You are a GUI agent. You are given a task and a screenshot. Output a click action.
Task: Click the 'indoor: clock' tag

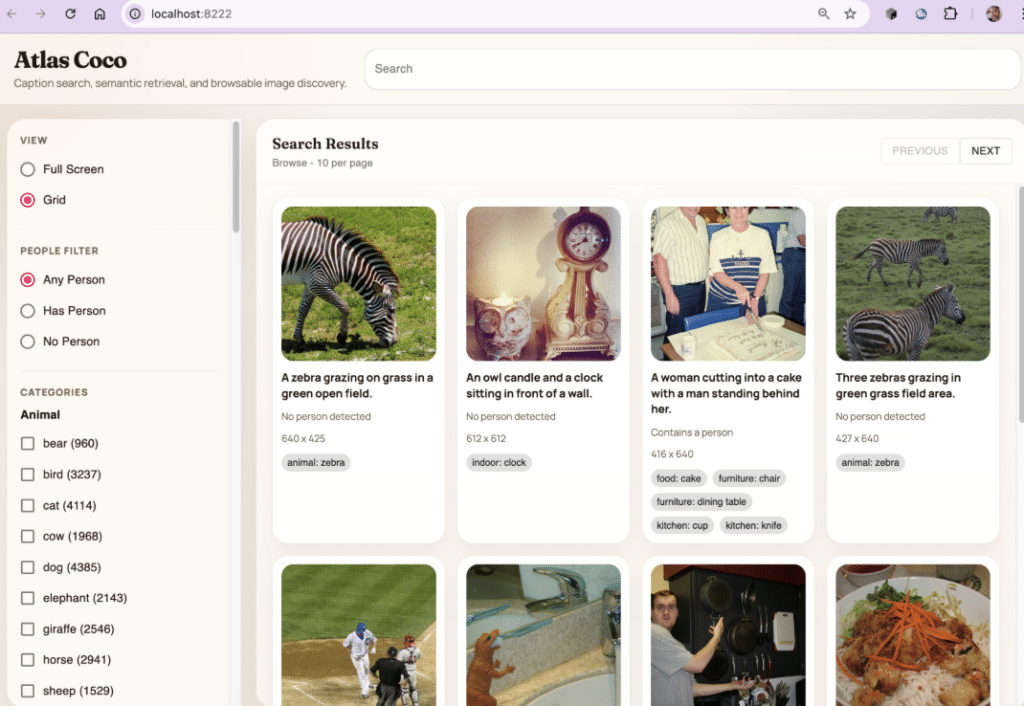click(499, 462)
